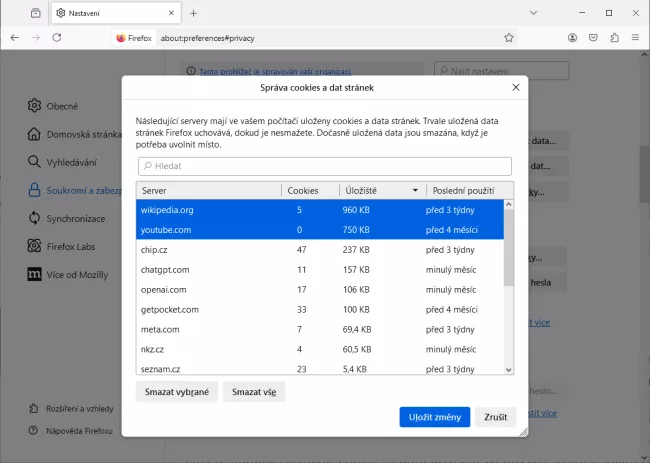Click the Hledat search field

[x=324, y=166]
